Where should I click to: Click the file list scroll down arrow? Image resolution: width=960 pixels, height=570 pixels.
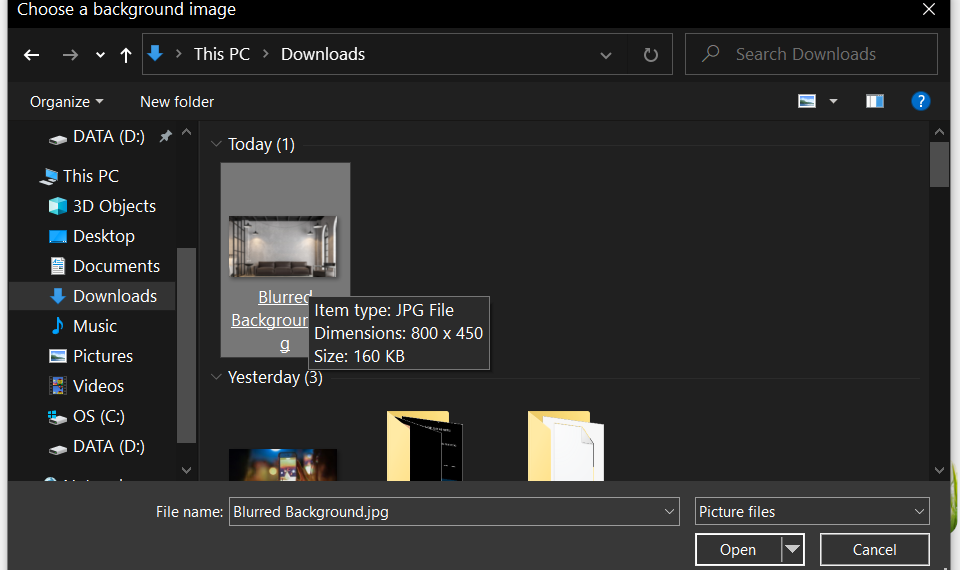tap(939, 470)
